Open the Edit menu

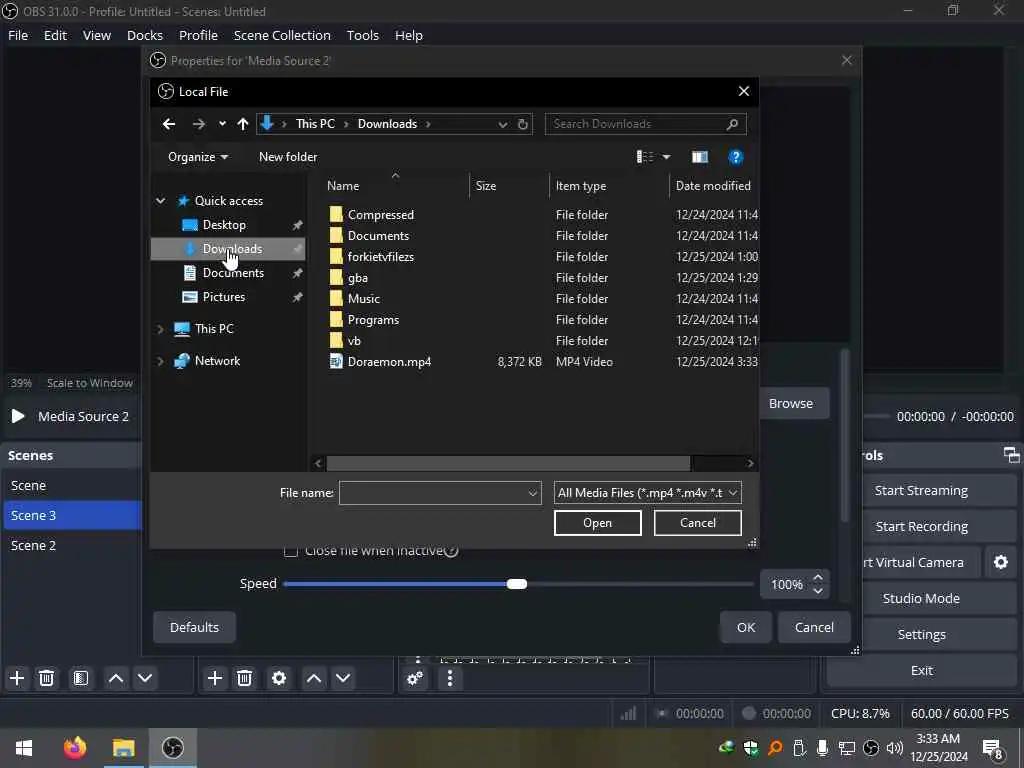(x=55, y=35)
